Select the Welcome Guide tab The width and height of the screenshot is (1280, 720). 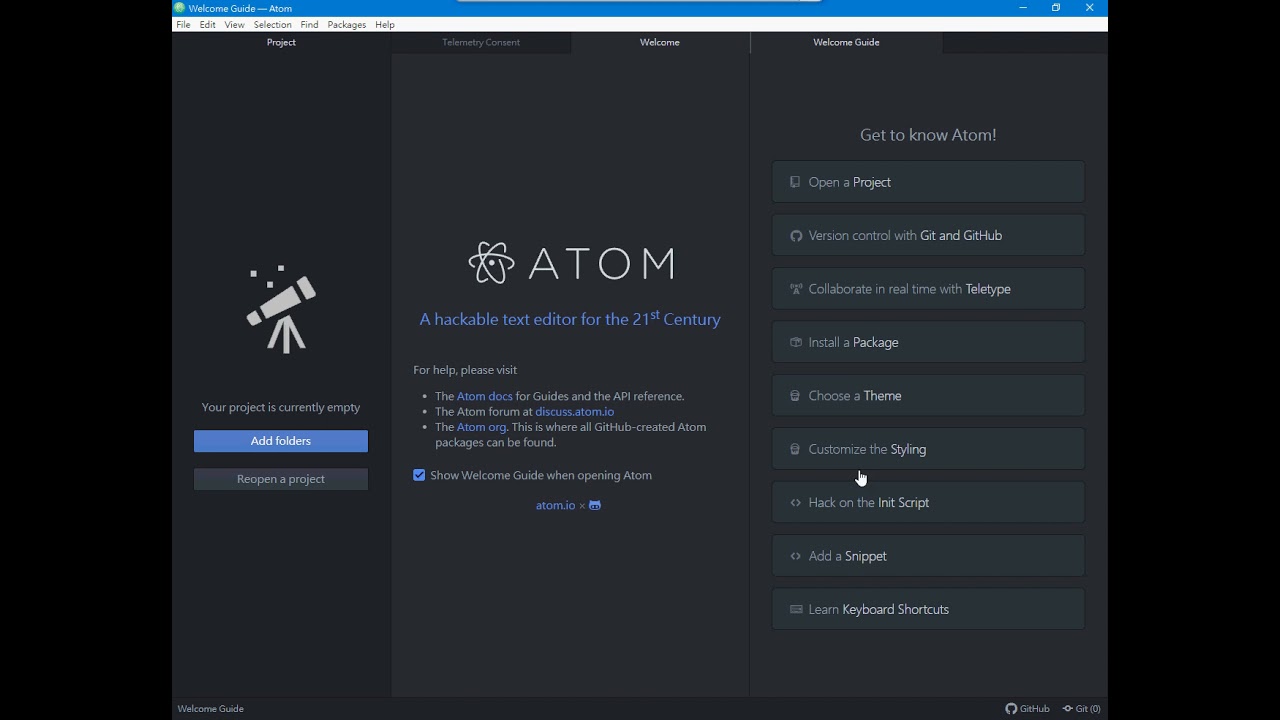coord(846,42)
